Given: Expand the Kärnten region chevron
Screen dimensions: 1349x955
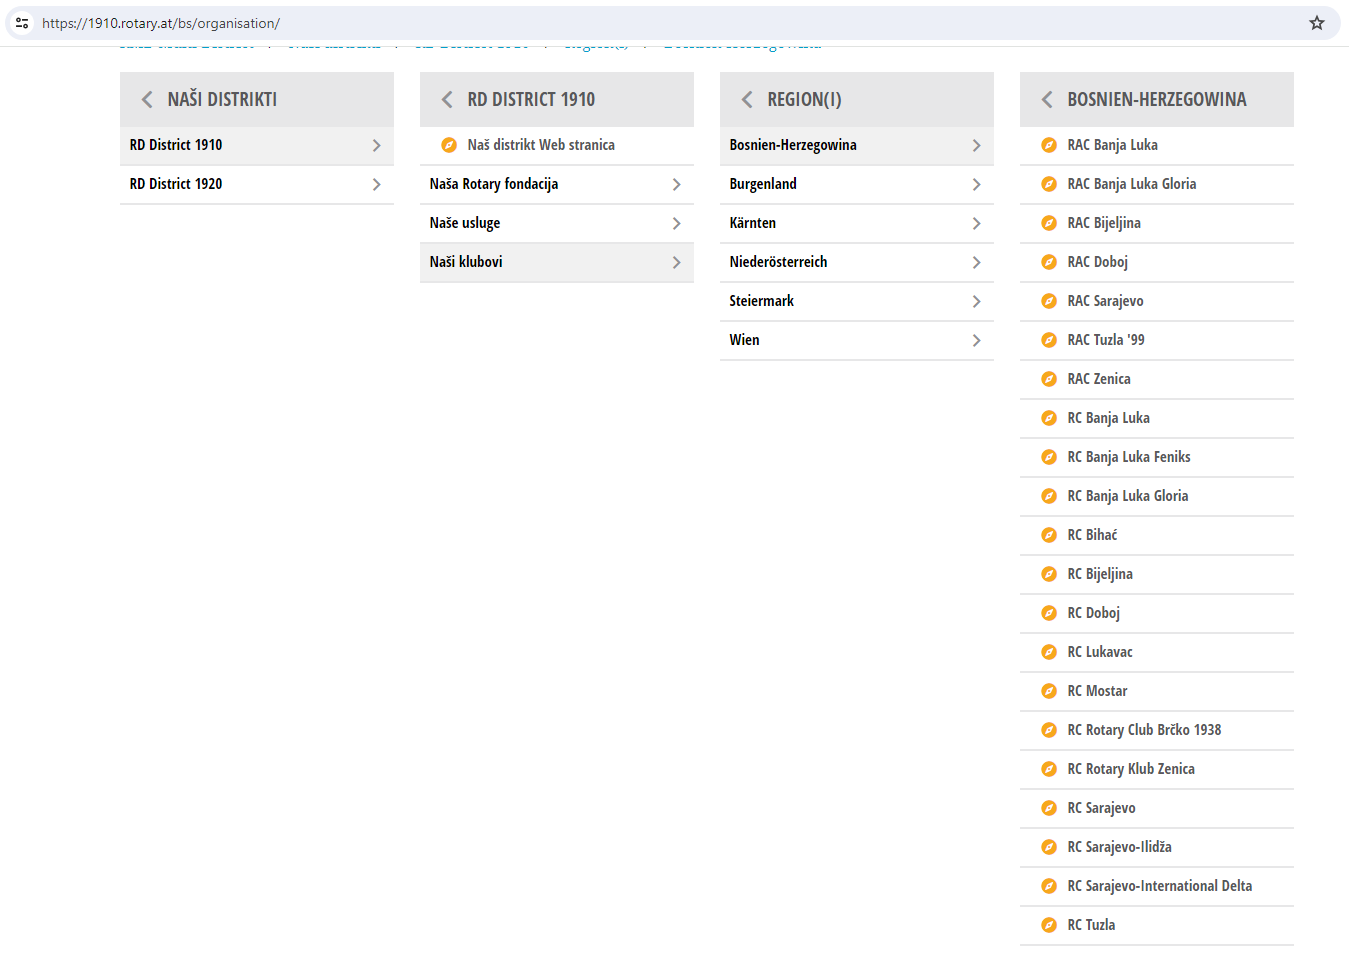Looking at the screenshot, I should (x=976, y=223).
